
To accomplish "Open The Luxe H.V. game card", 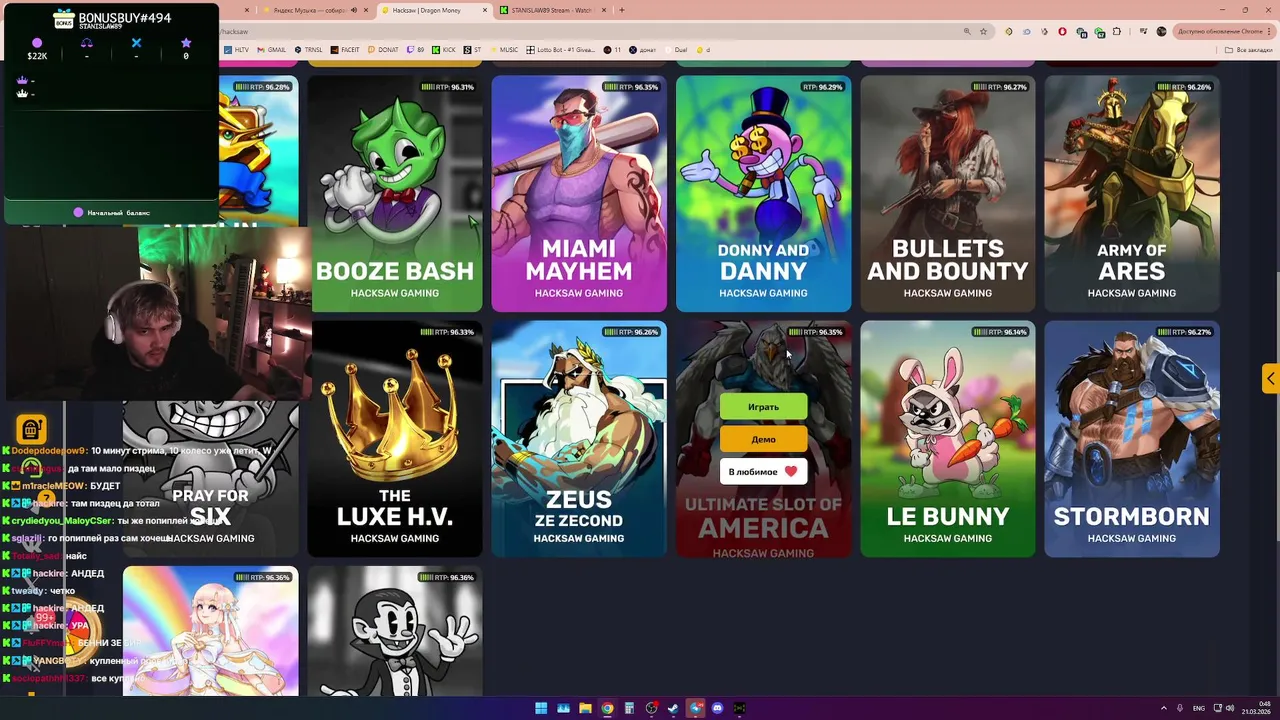I will coord(395,439).
